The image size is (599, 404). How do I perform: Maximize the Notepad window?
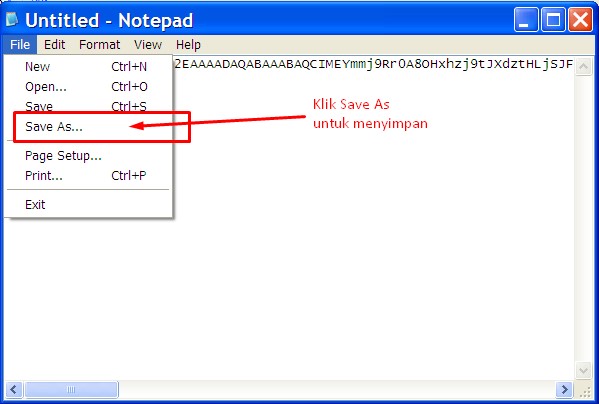(x=553, y=19)
